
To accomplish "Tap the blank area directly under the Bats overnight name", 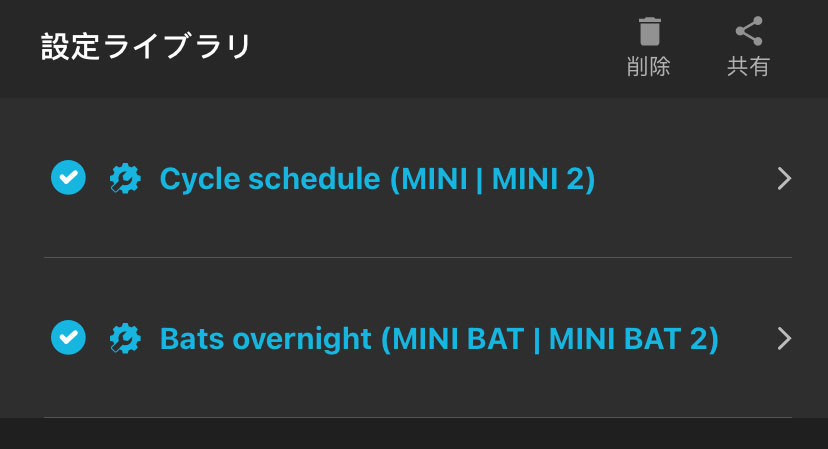I will [439, 385].
